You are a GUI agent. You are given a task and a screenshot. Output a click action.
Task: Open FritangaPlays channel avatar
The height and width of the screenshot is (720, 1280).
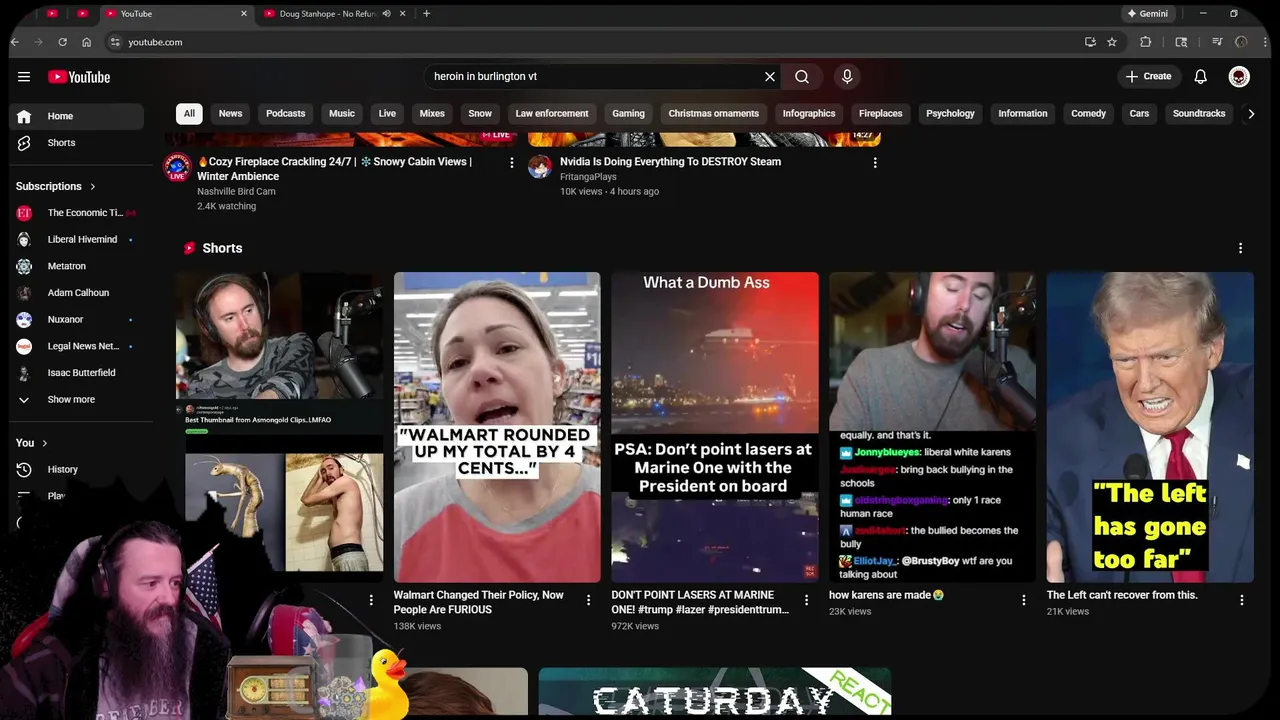(540, 167)
